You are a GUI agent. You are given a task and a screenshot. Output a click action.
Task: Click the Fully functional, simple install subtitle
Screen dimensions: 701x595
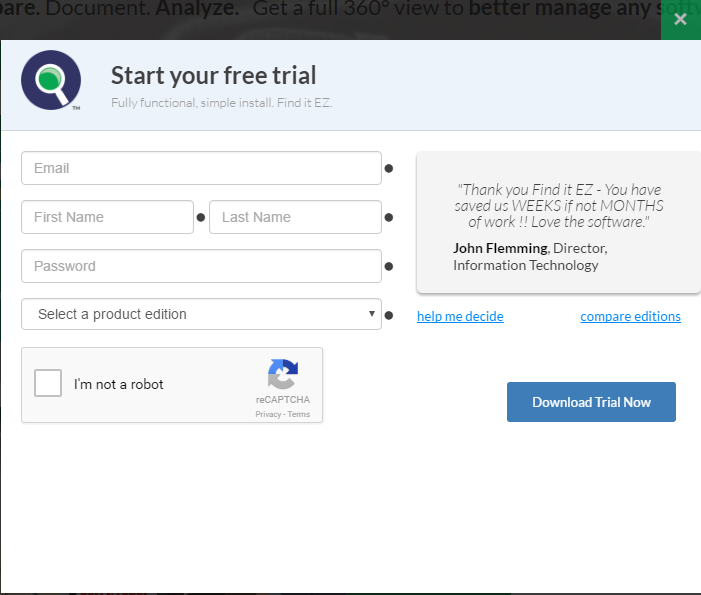click(x=221, y=103)
